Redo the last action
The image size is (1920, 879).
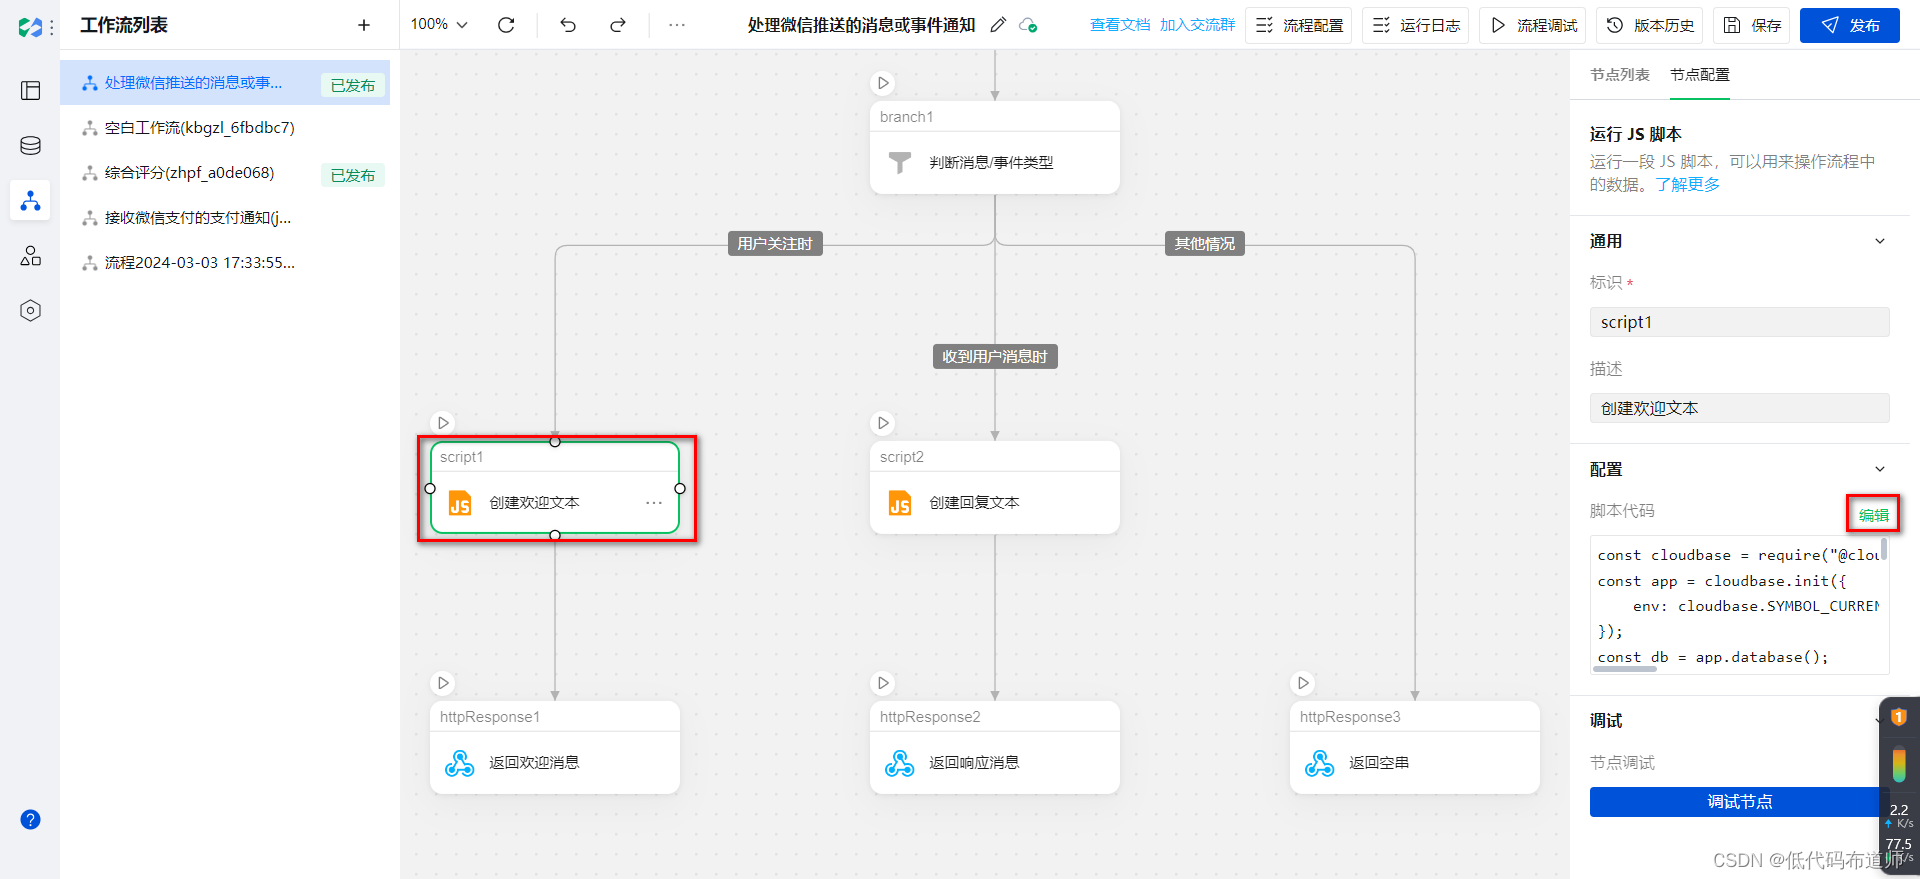coord(618,25)
